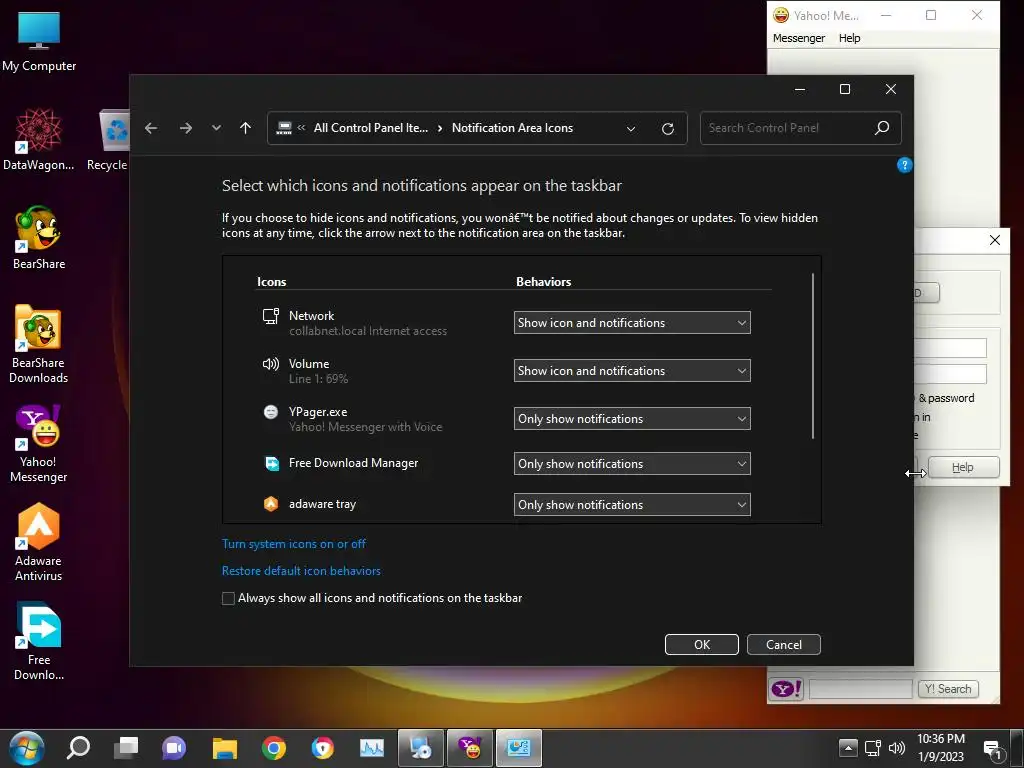Close the Yahoo login dialog
Image resolution: width=1024 pixels, height=768 pixels.
[995, 240]
